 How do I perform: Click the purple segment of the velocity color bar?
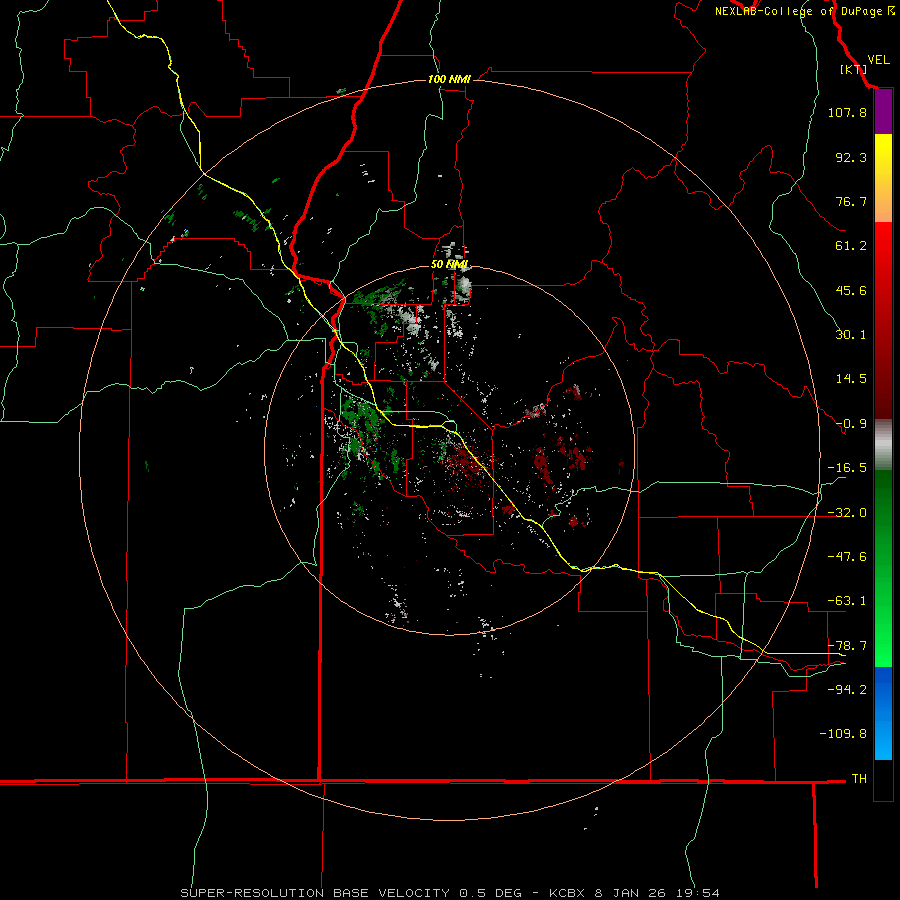pos(883,112)
